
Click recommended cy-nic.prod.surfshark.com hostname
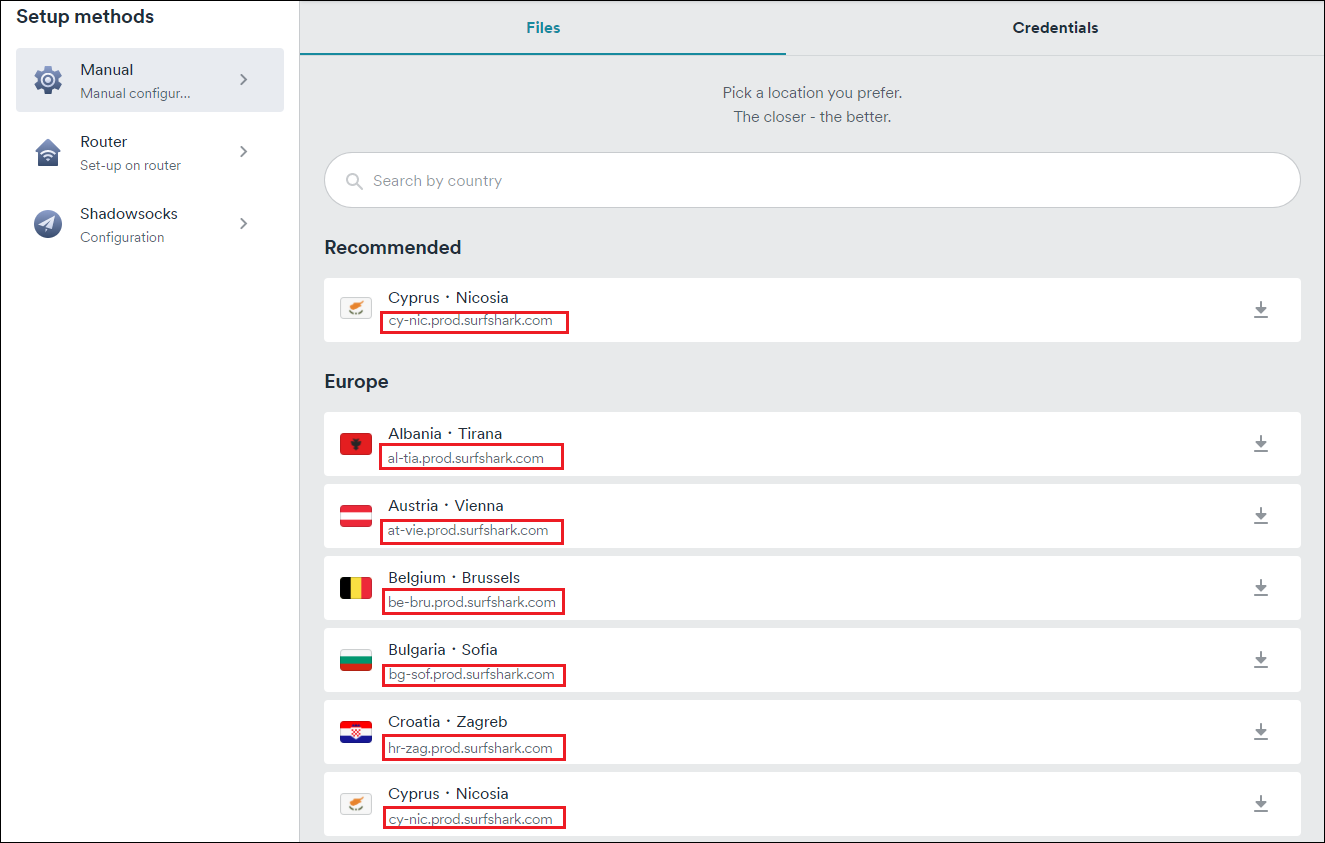pyautogui.click(x=470, y=321)
